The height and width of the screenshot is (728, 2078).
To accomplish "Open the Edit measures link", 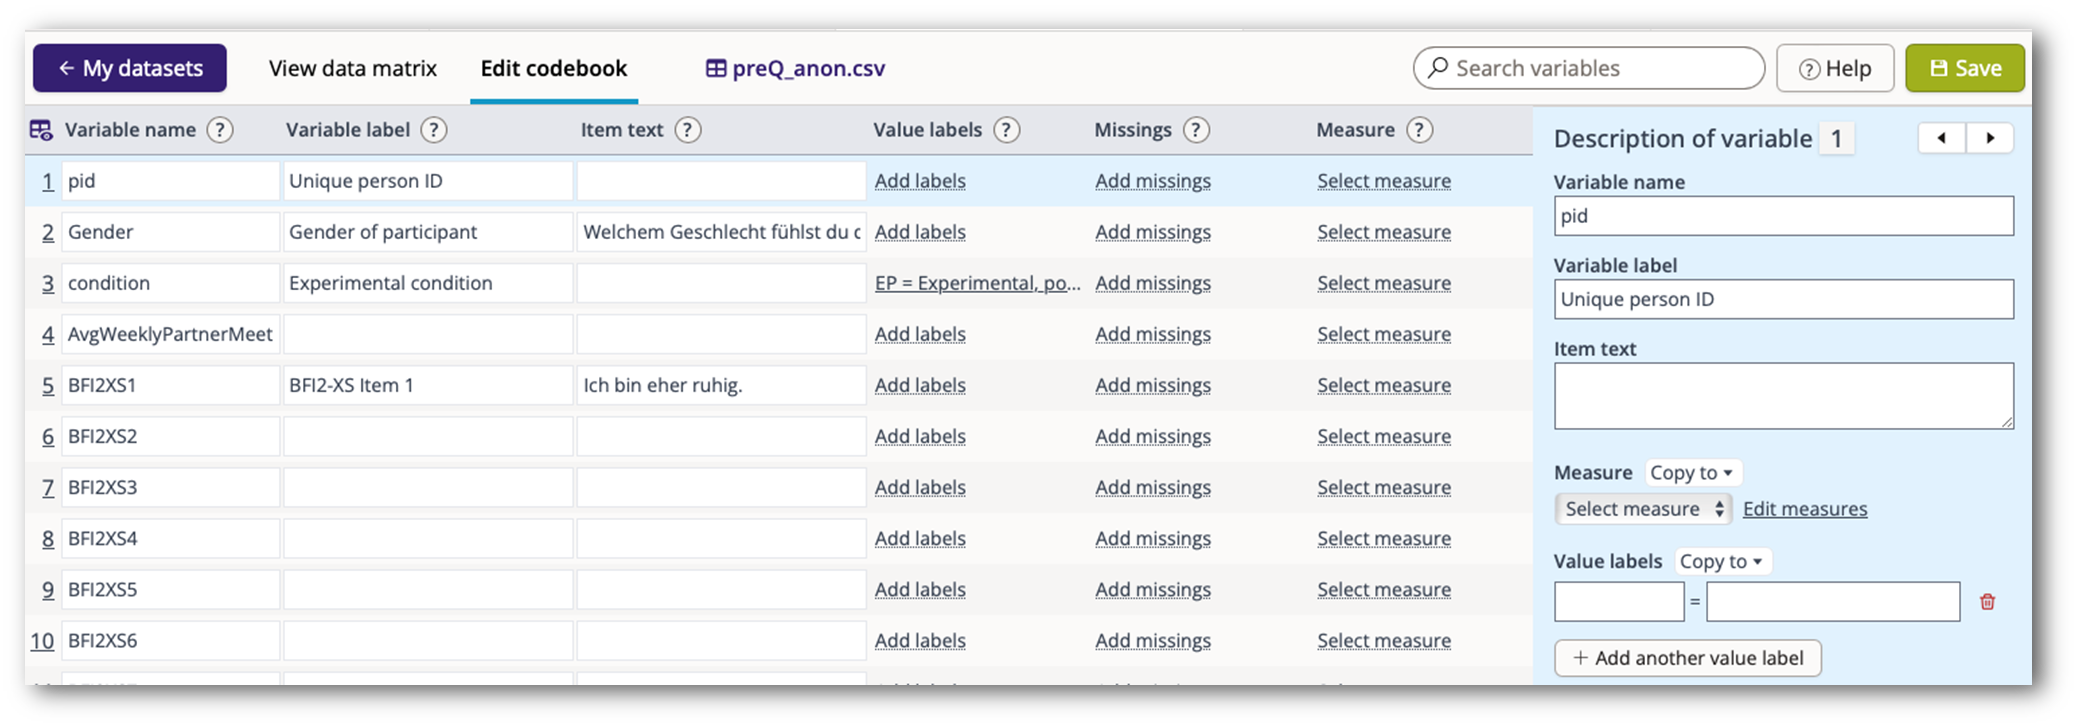I will click(x=1804, y=509).
